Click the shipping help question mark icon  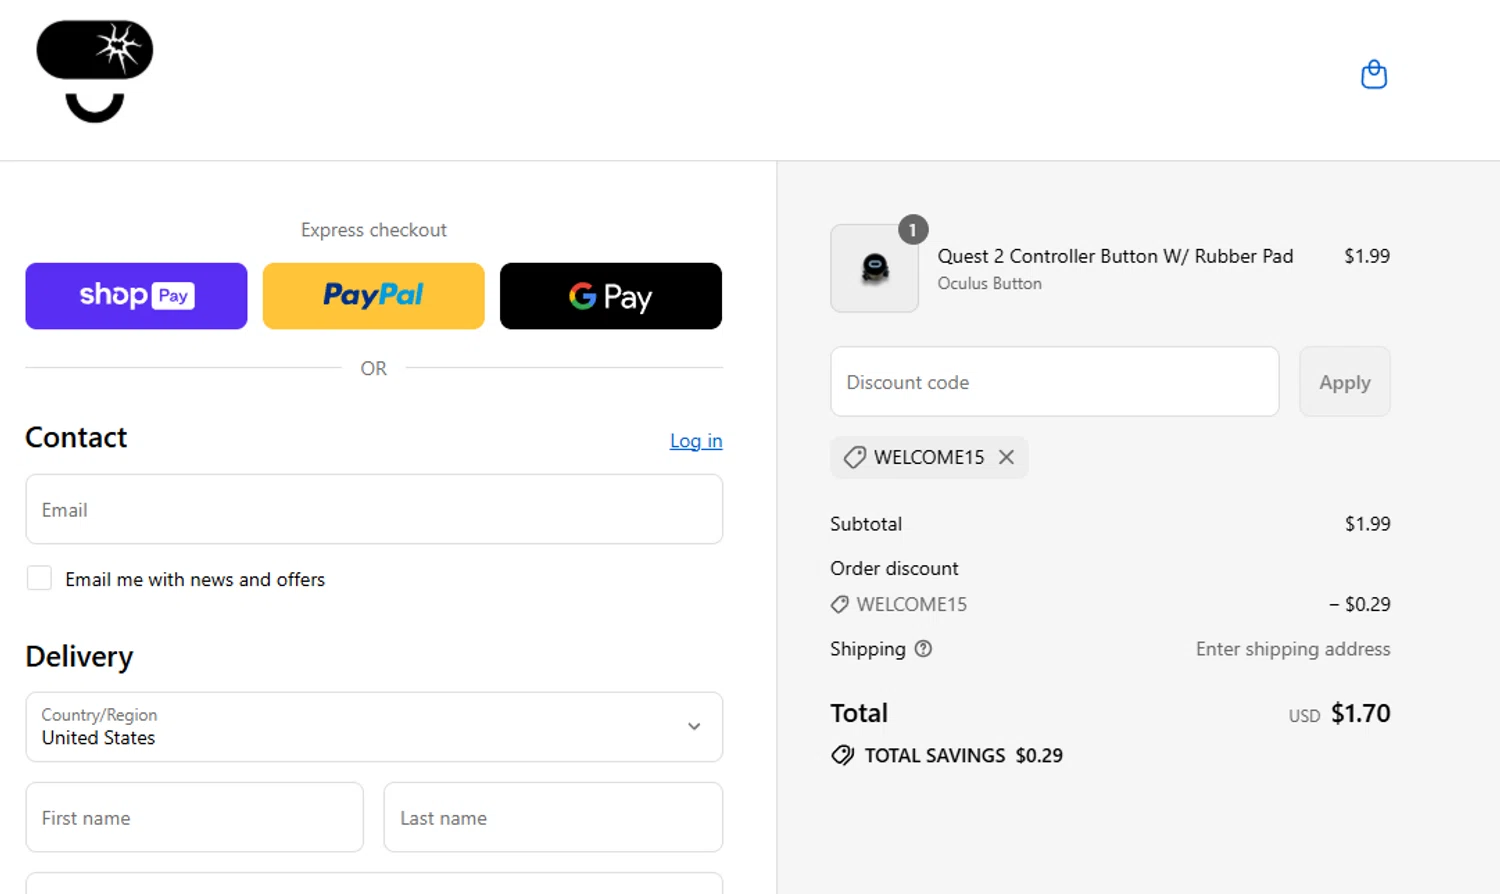point(923,649)
